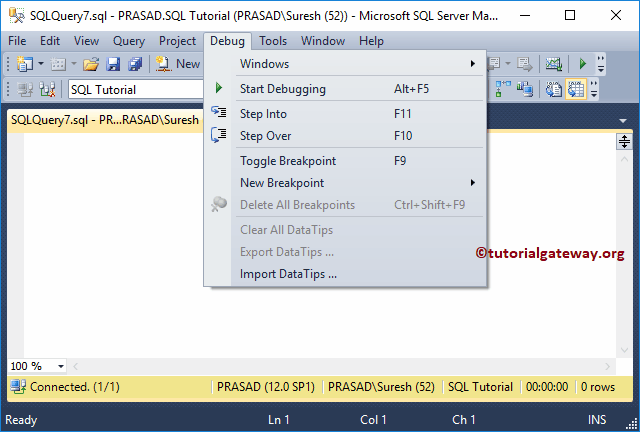Open the second toolbar overflow options arrow
This screenshot has width=640, height=432.
594,89
